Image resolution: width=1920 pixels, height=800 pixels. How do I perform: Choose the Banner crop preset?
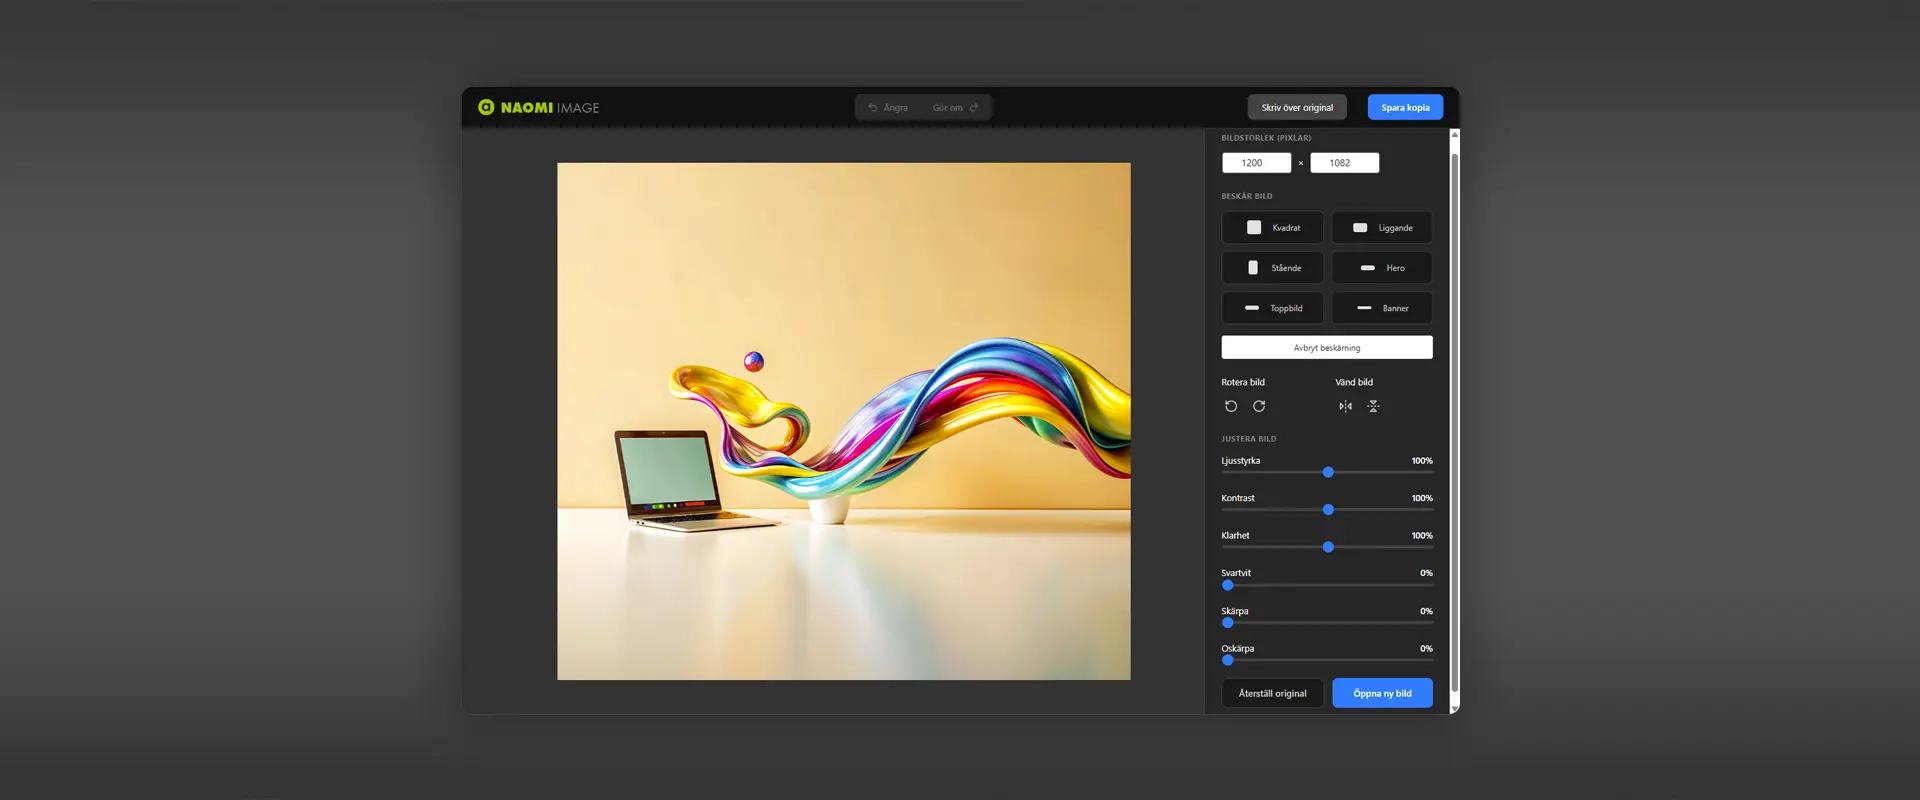point(1382,308)
